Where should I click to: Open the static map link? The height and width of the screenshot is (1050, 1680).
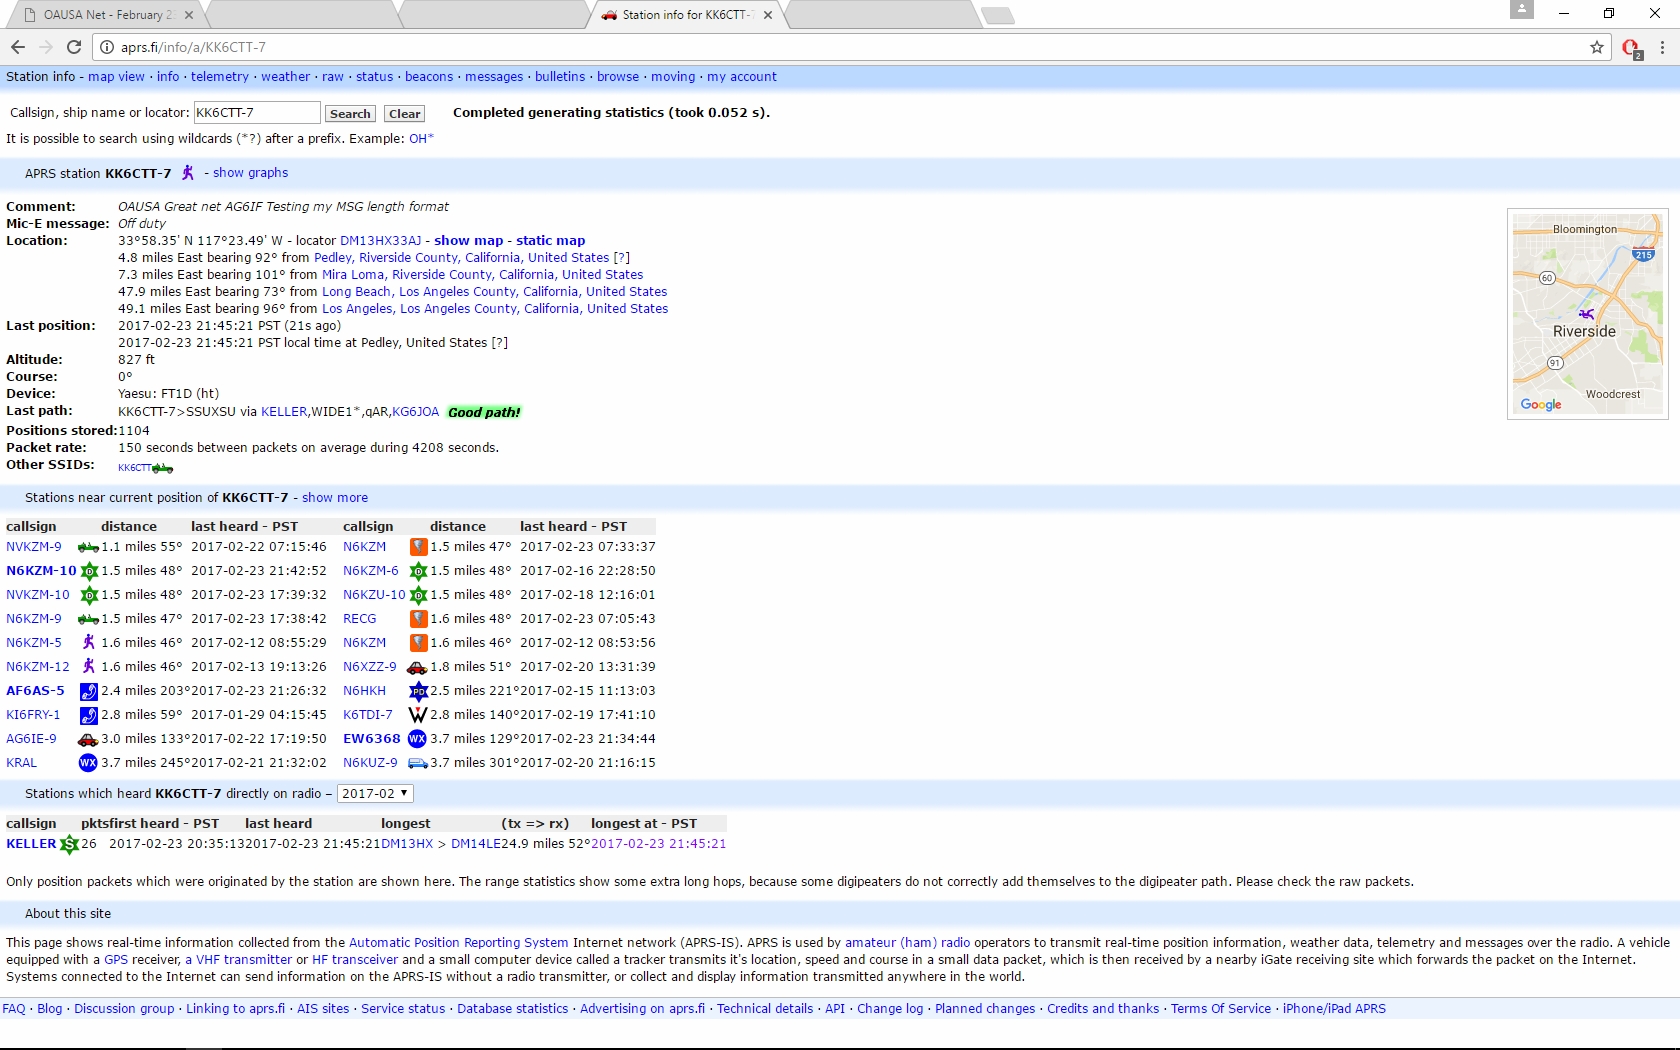pyautogui.click(x=550, y=241)
